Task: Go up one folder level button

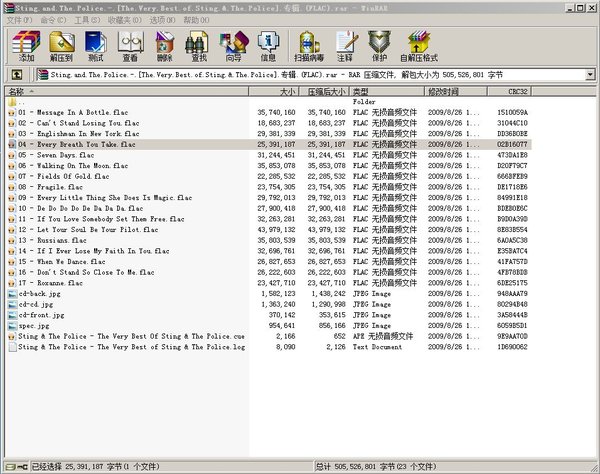Action: (17, 75)
